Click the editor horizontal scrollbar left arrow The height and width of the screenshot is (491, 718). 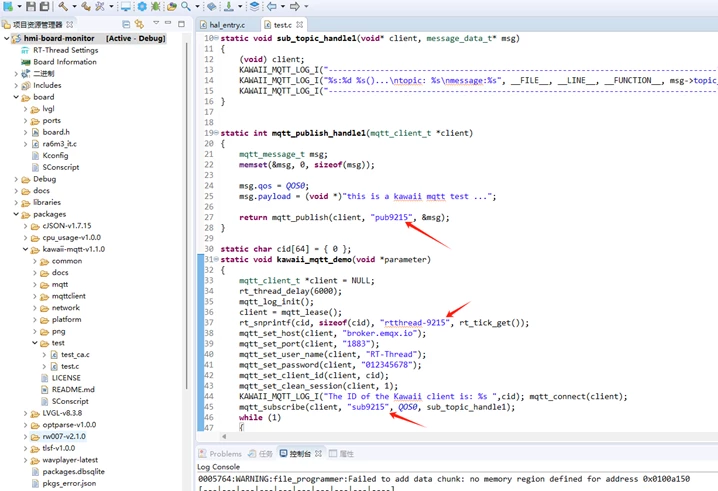pyautogui.click(x=224, y=436)
